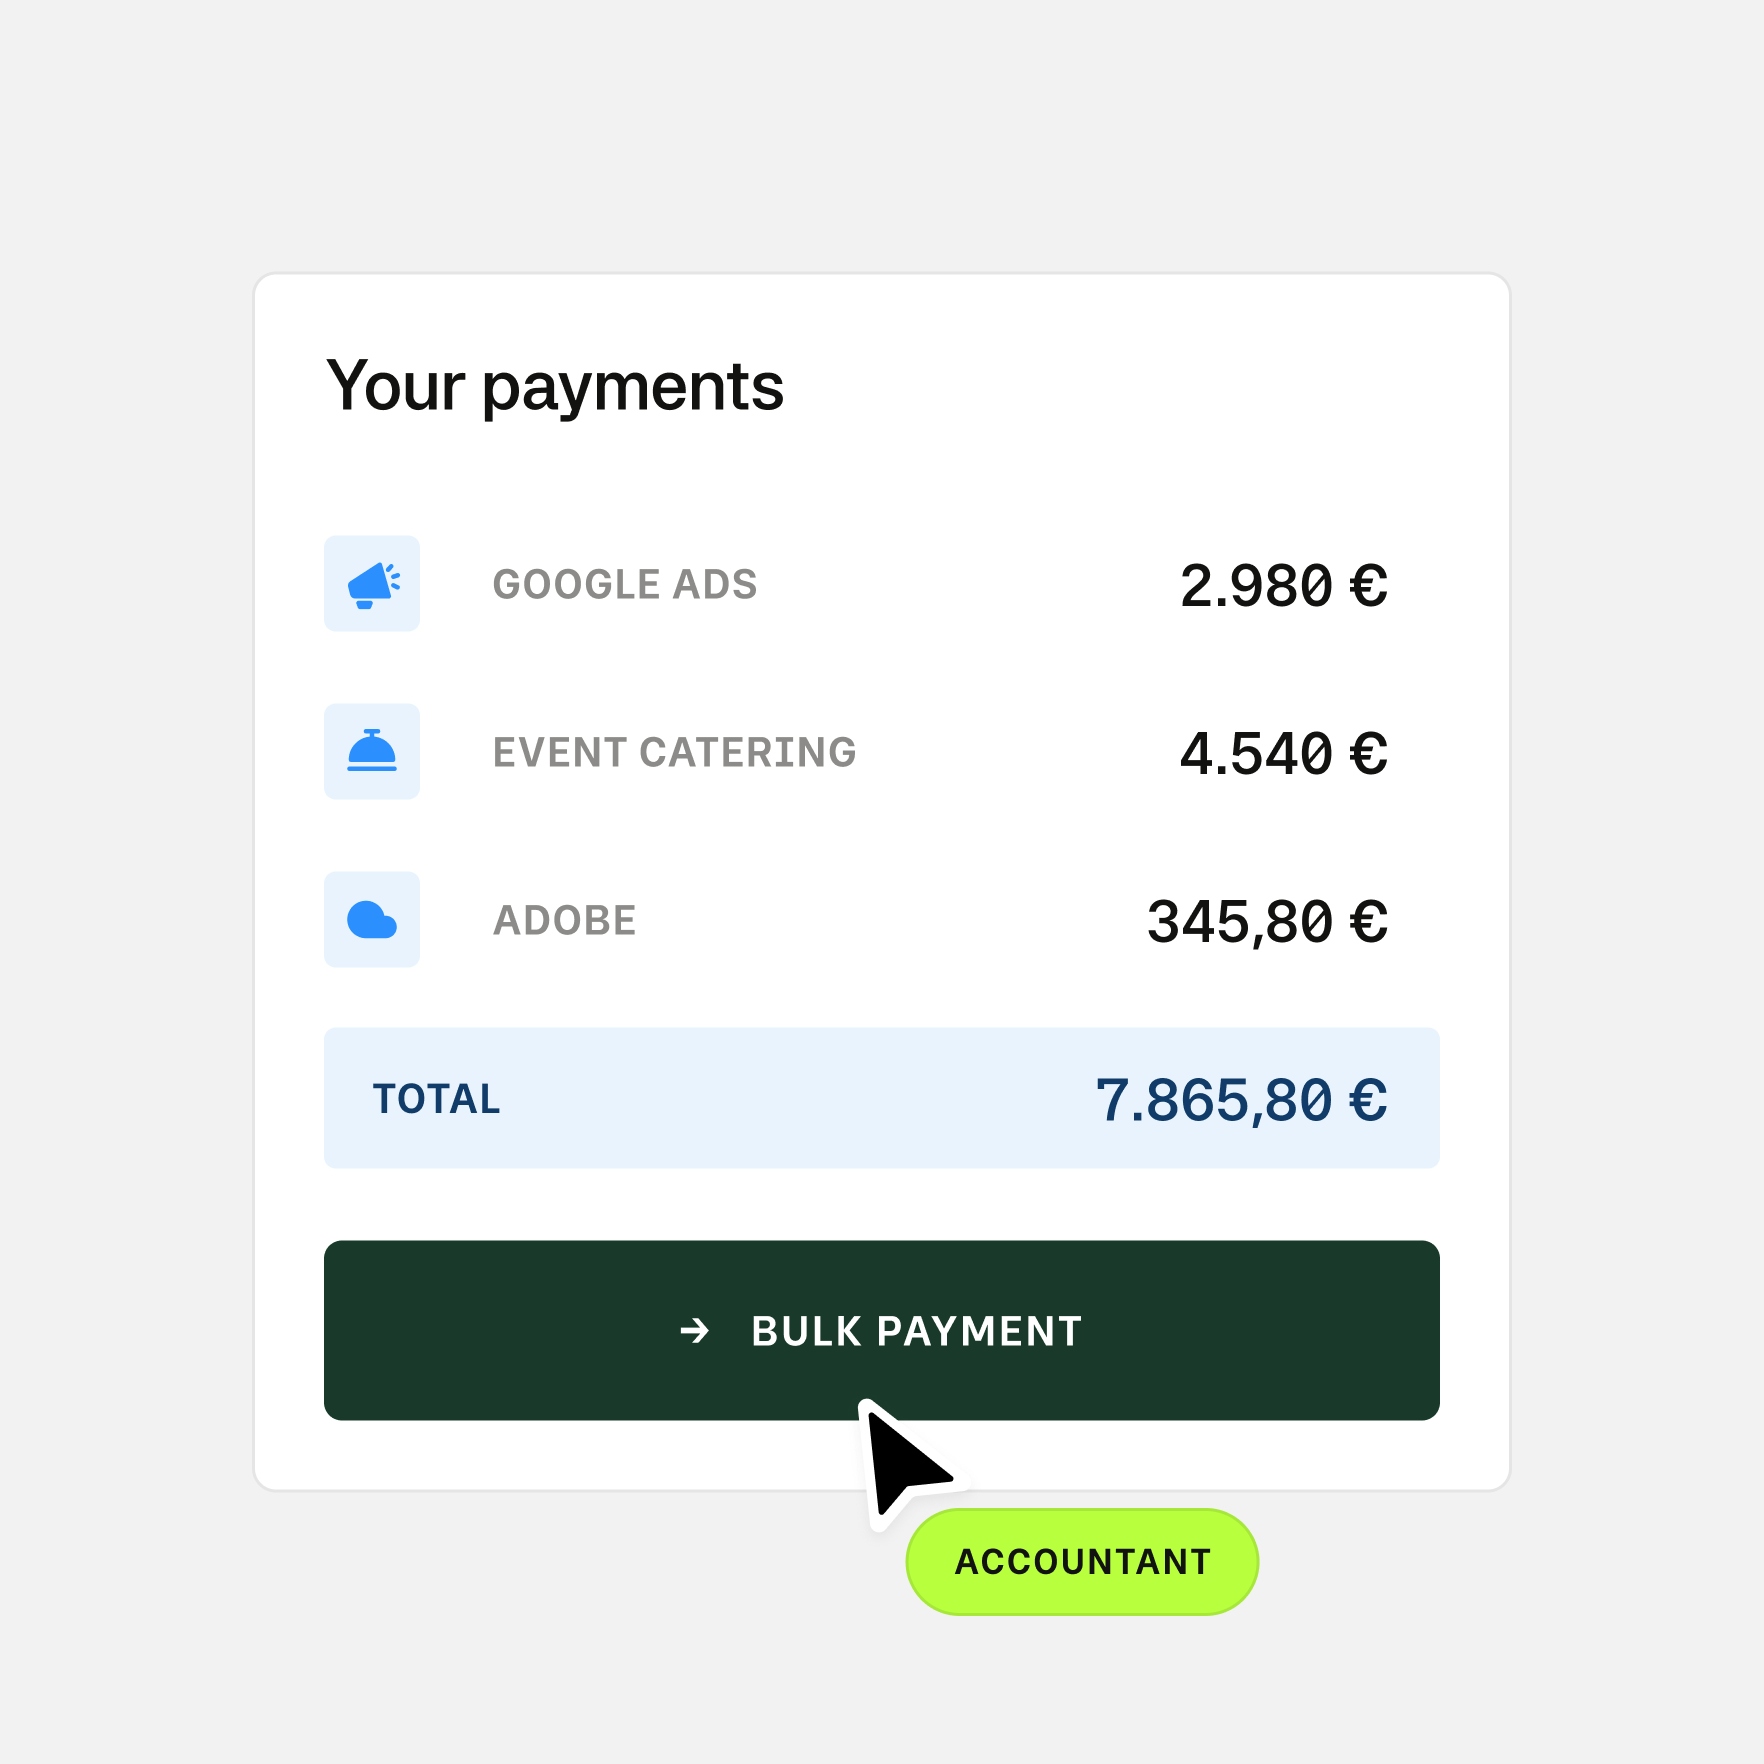Screen dimensions: 1764x1764
Task: Click the Google Ads megaphone icon
Action: [x=372, y=584]
